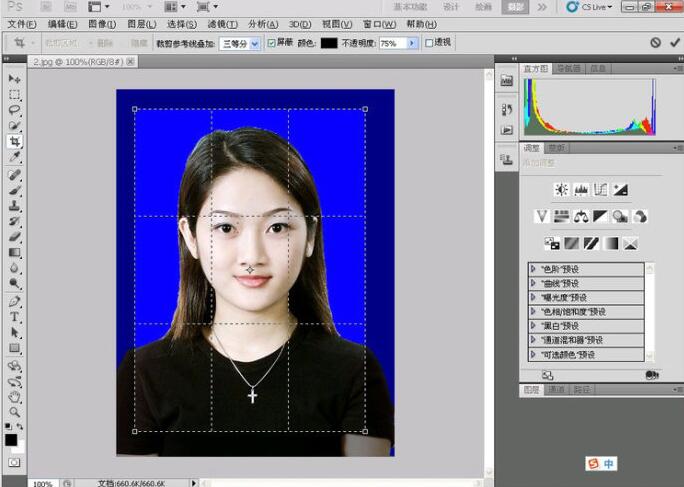684x487 pixels.
Task: Select the Lasso tool
Action: pyautogui.click(x=15, y=110)
